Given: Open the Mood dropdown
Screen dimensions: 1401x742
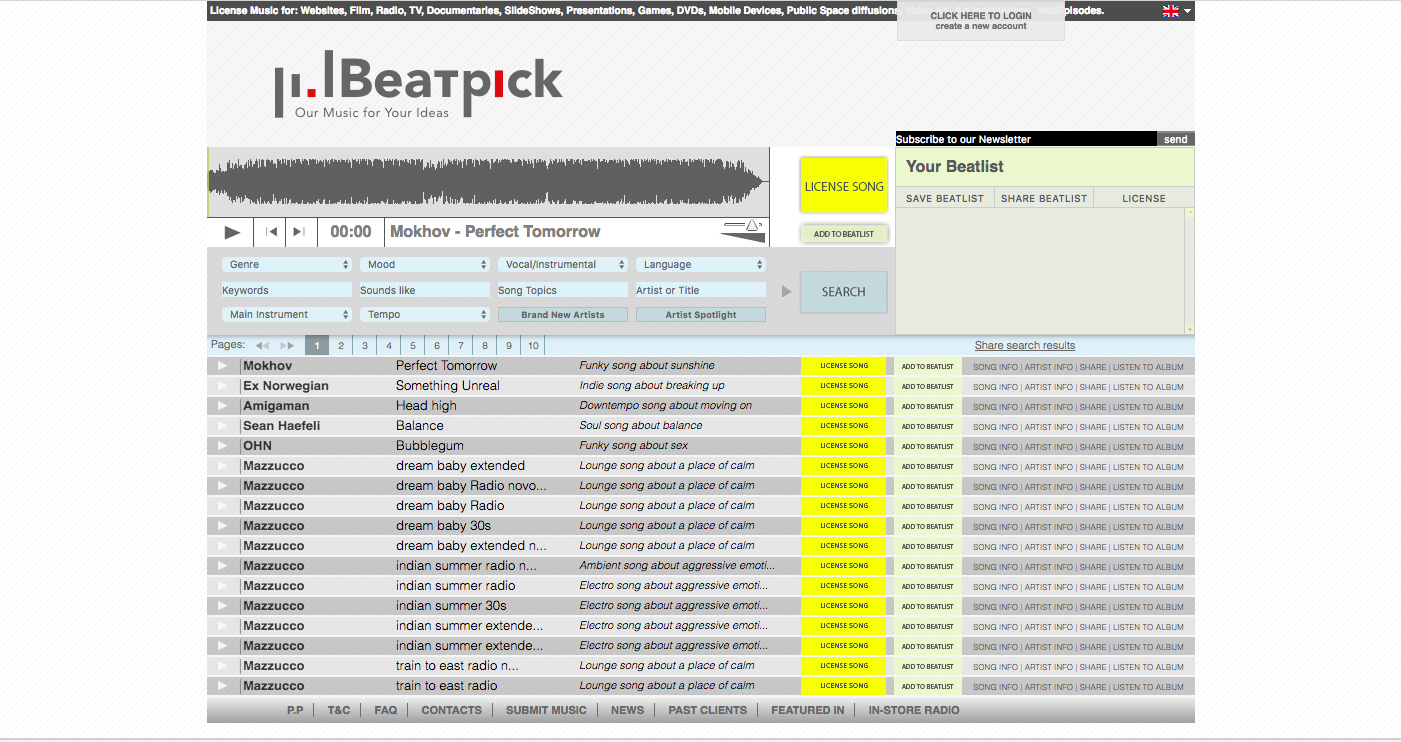Looking at the screenshot, I should 424,265.
